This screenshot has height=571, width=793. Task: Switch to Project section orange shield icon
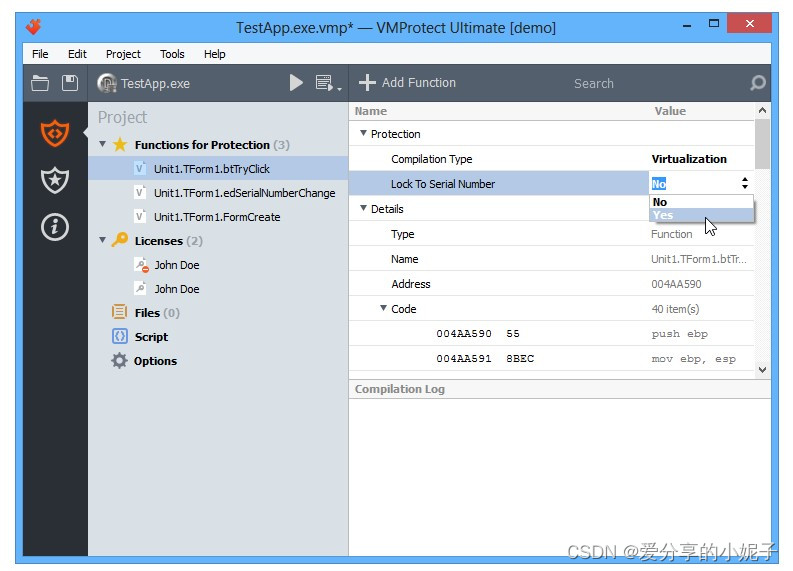pyautogui.click(x=55, y=133)
